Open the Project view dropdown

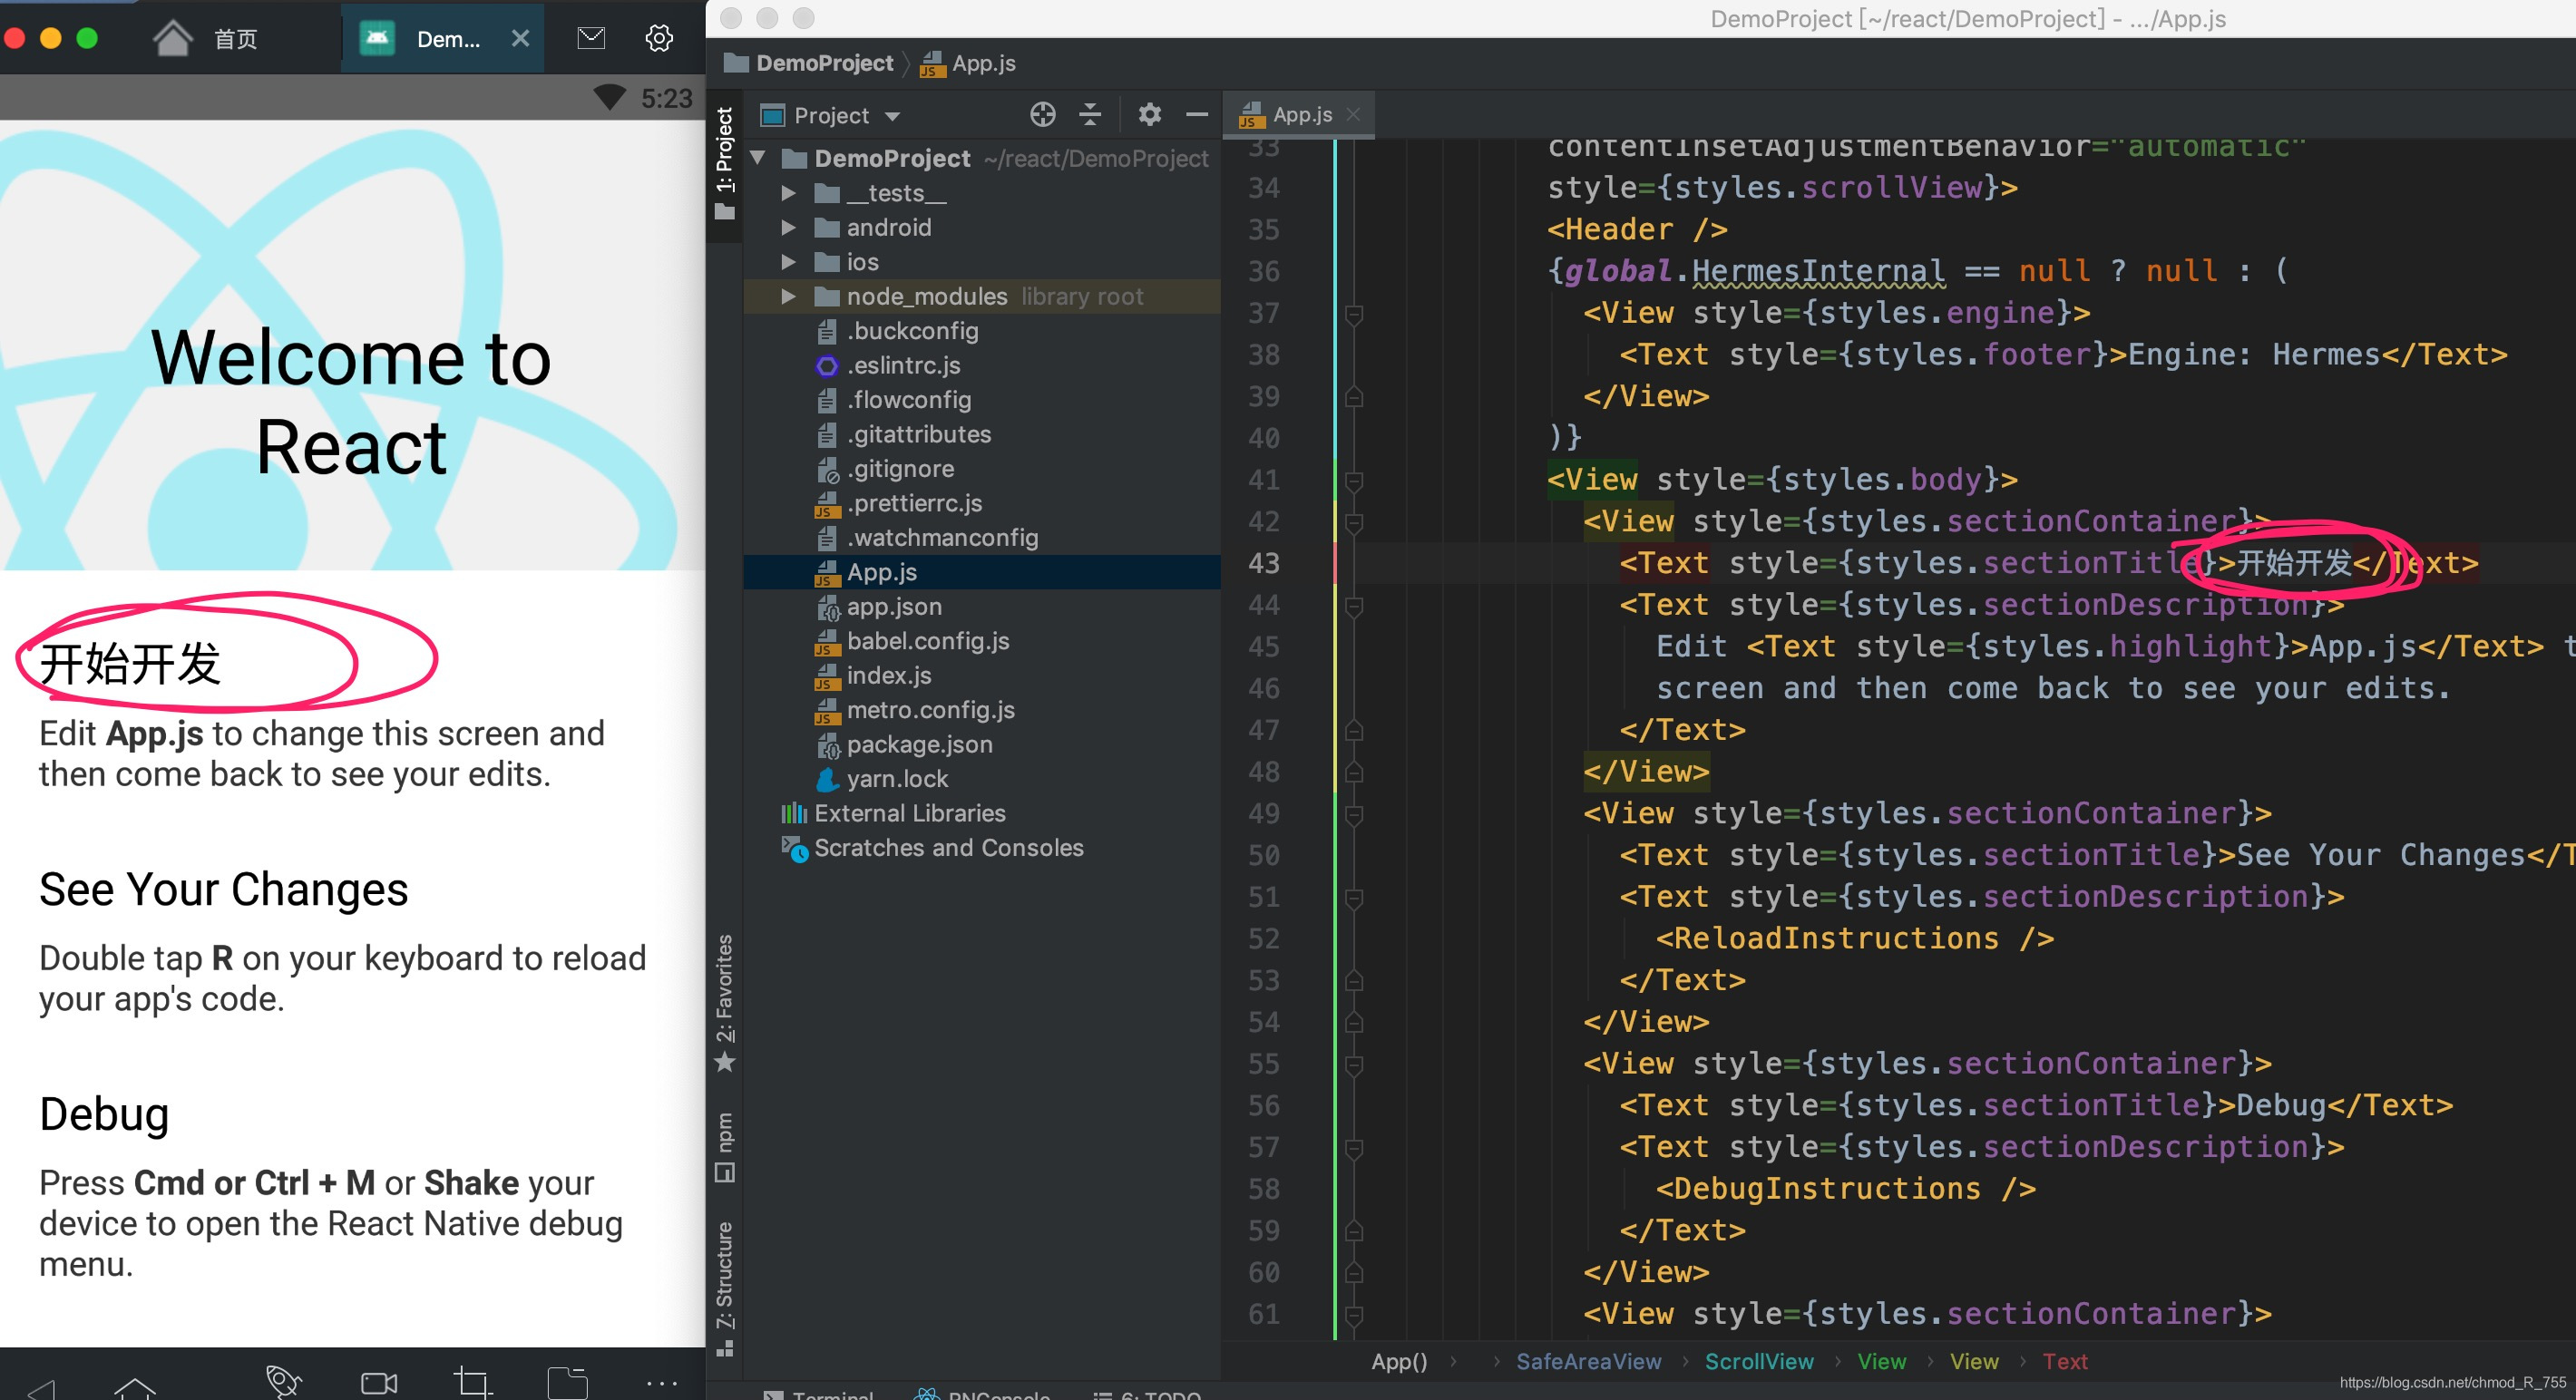(x=845, y=116)
